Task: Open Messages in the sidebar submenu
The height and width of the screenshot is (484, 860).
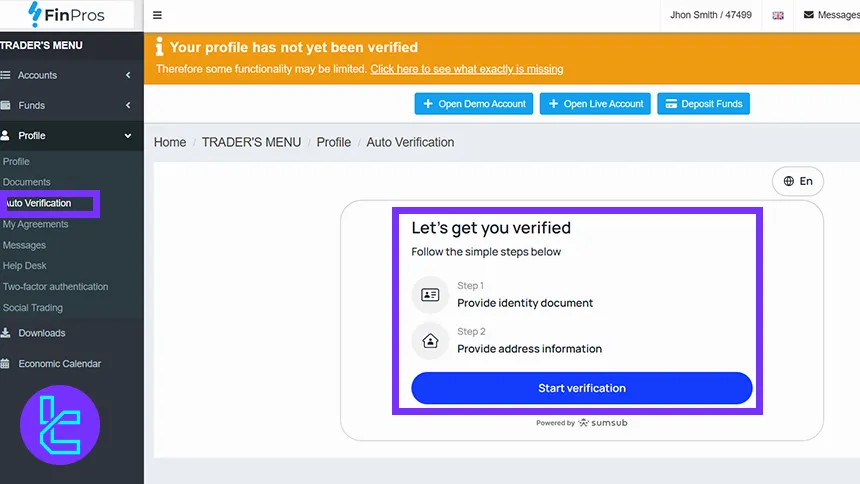Action: (24, 245)
